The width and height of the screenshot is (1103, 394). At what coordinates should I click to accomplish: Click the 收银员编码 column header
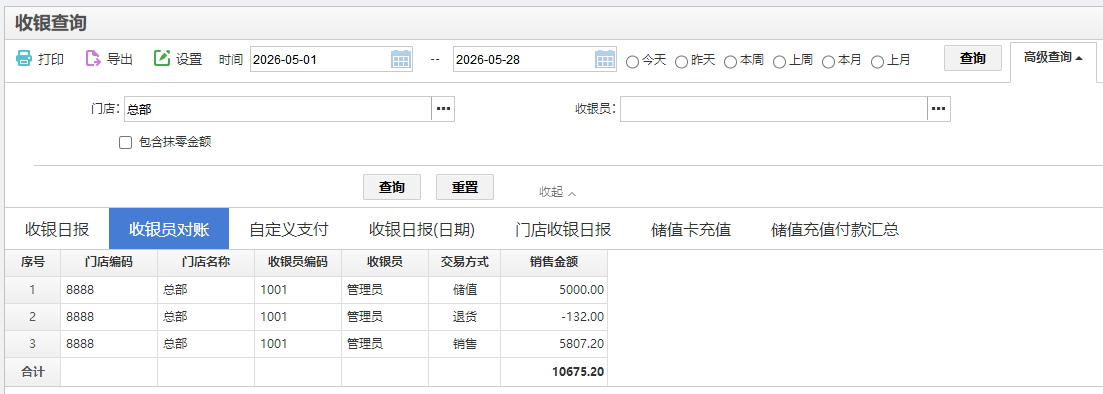[298, 262]
